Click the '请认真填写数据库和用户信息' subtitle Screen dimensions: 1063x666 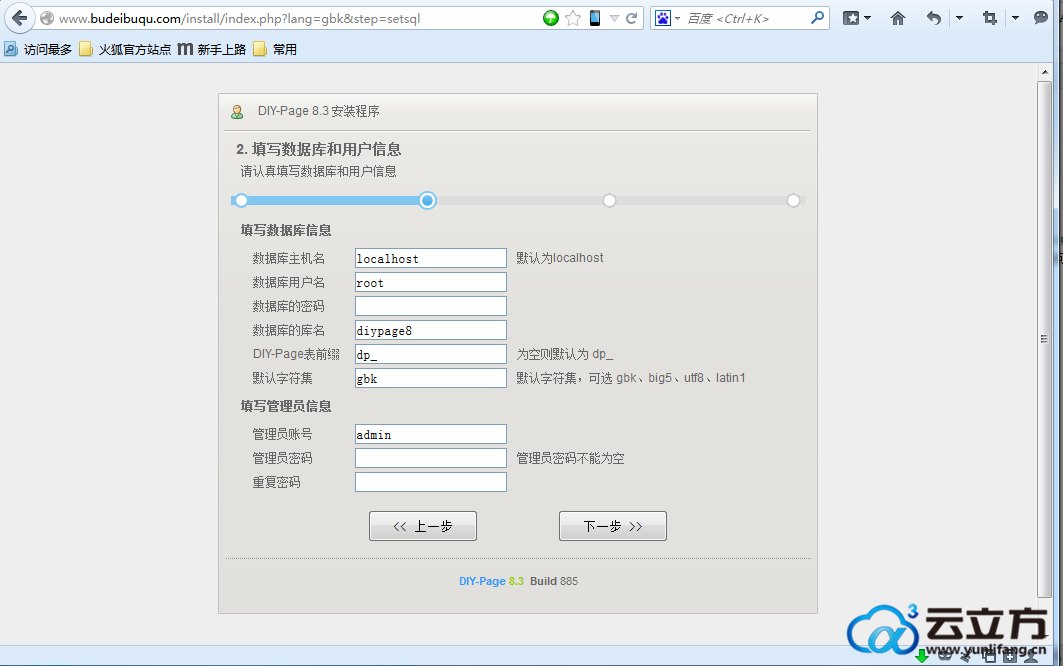(319, 171)
